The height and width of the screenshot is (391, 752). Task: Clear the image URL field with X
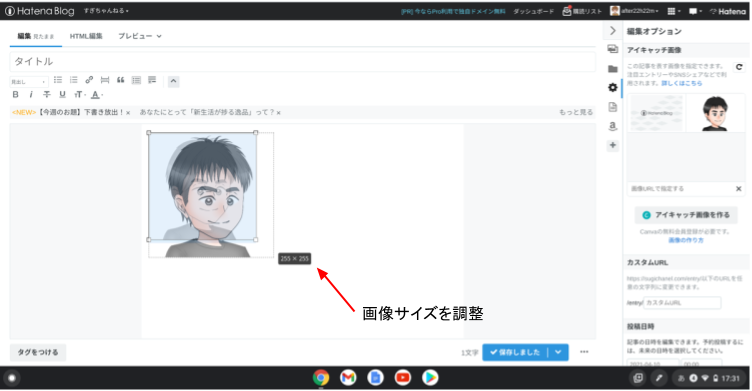pyautogui.click(x=739, y=189)
